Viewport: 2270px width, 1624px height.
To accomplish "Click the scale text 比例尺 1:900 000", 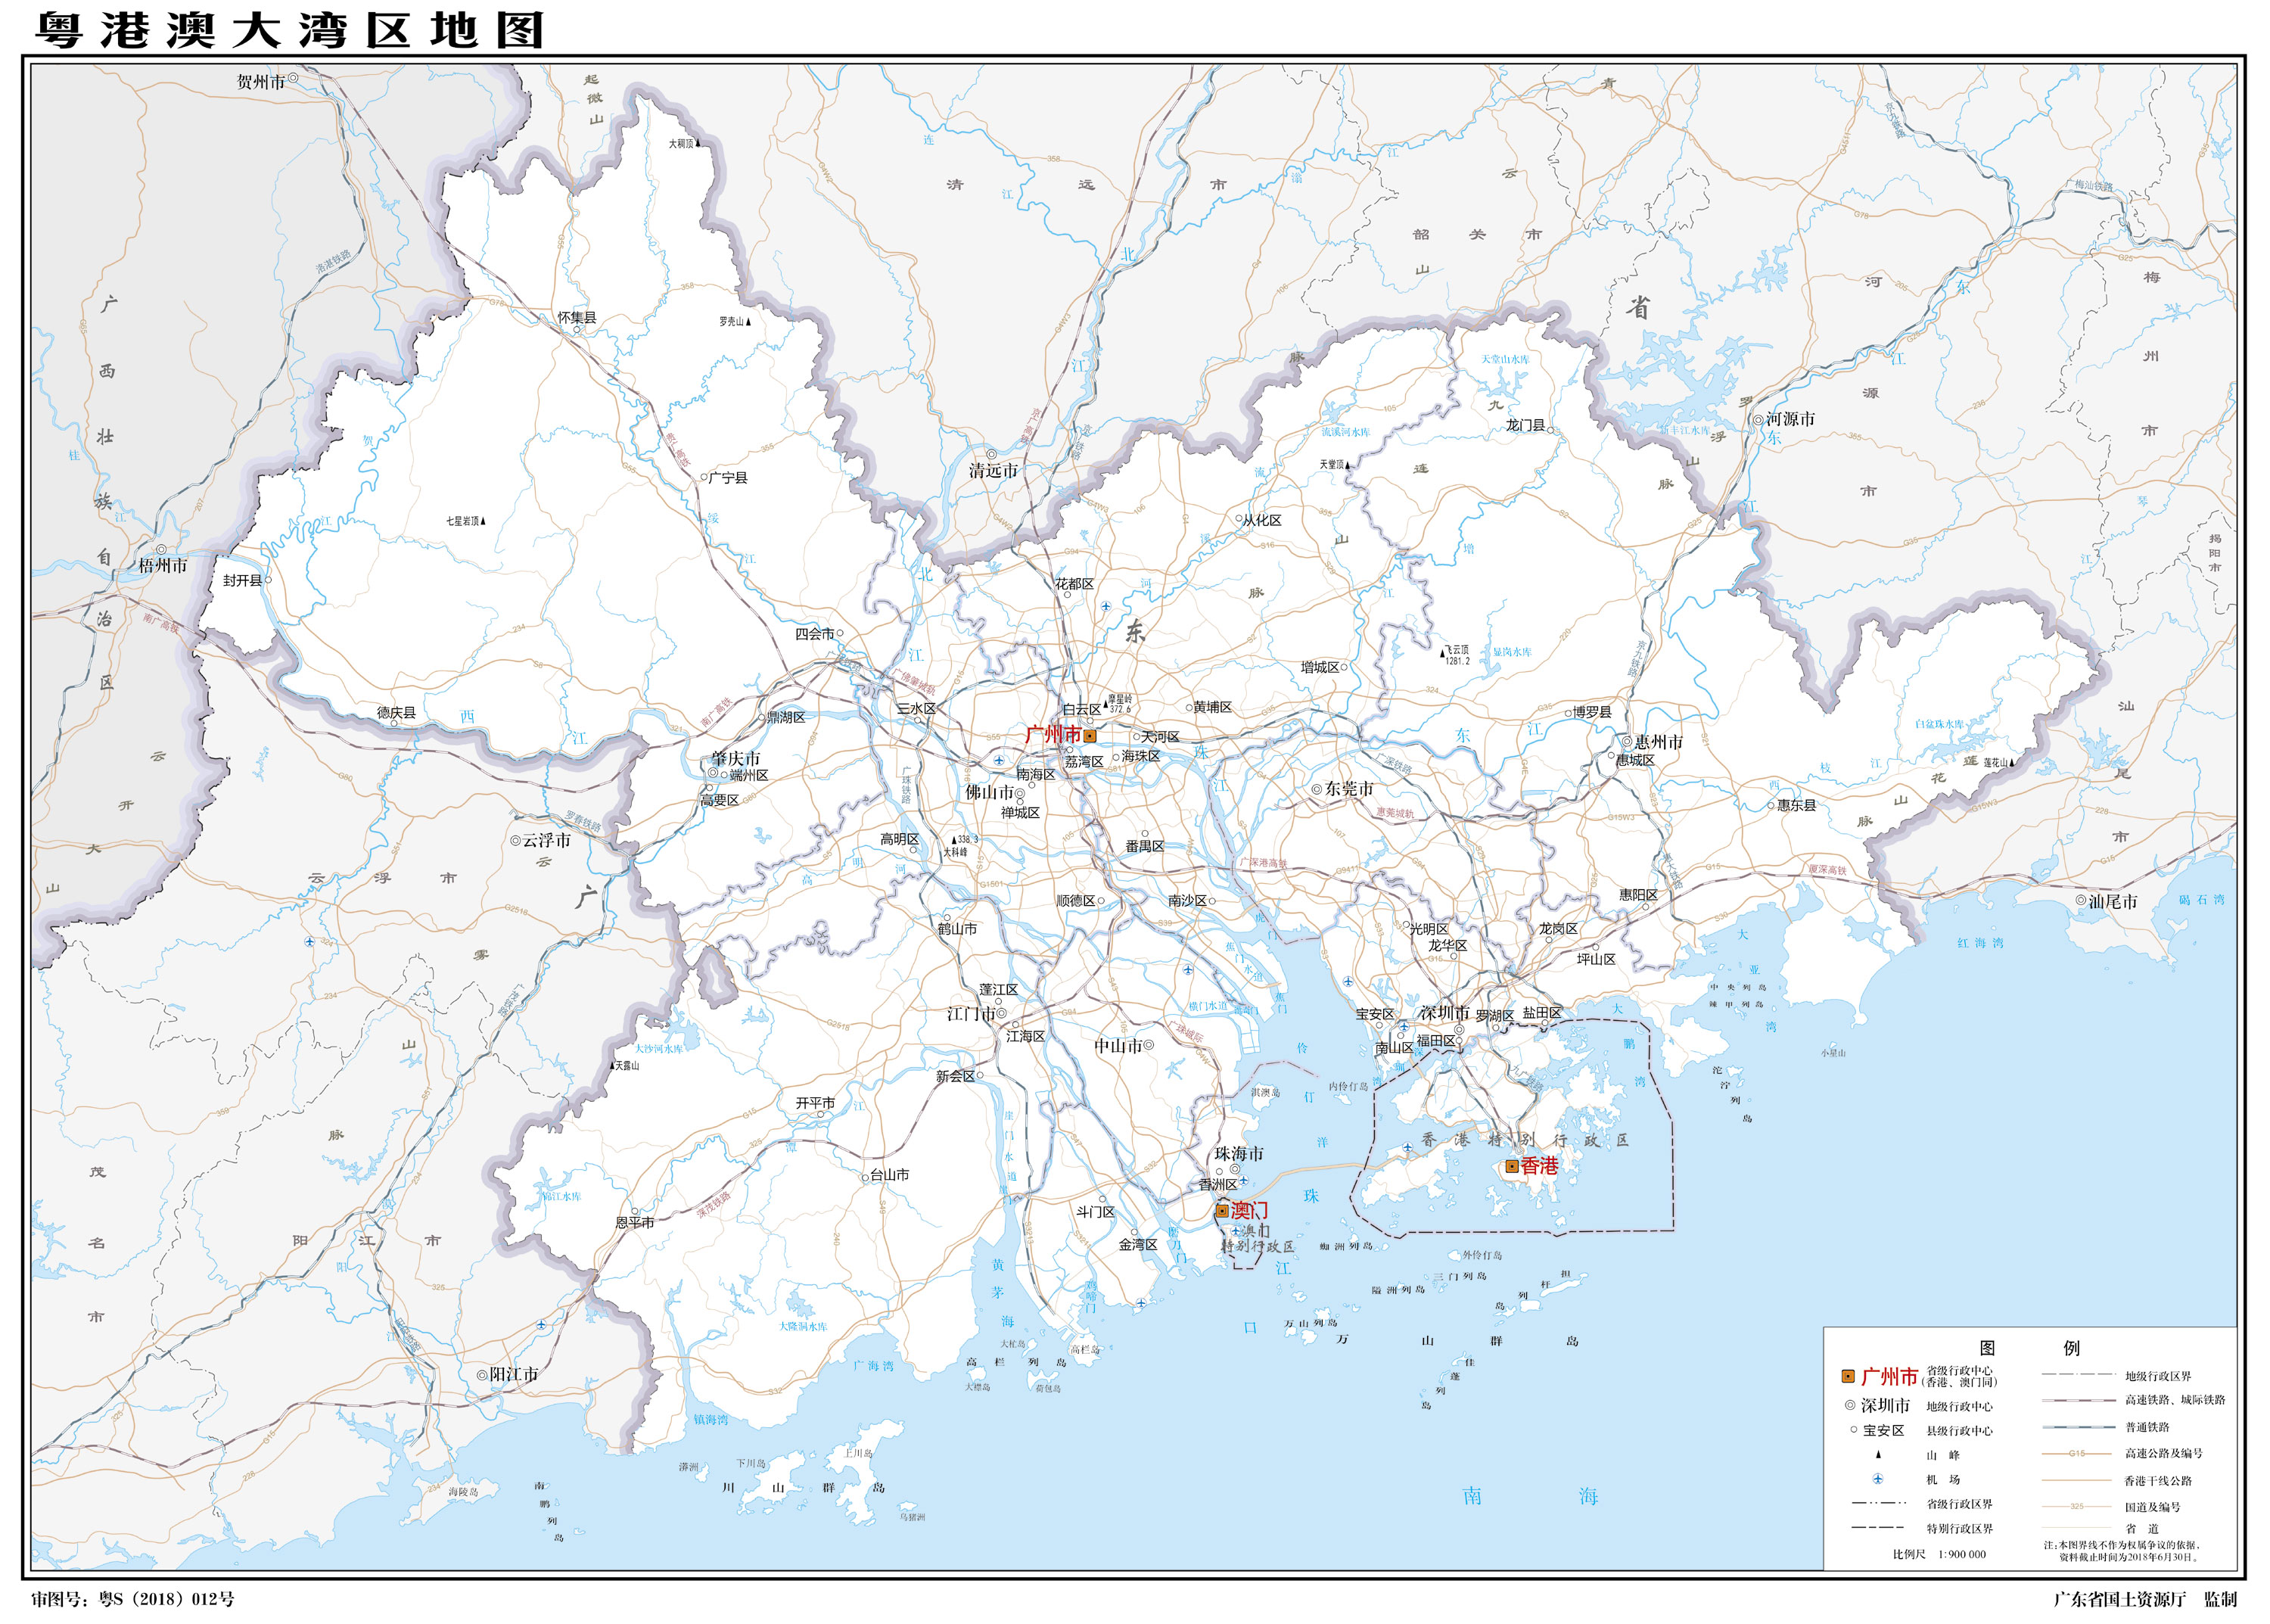I will 1939,1554.
